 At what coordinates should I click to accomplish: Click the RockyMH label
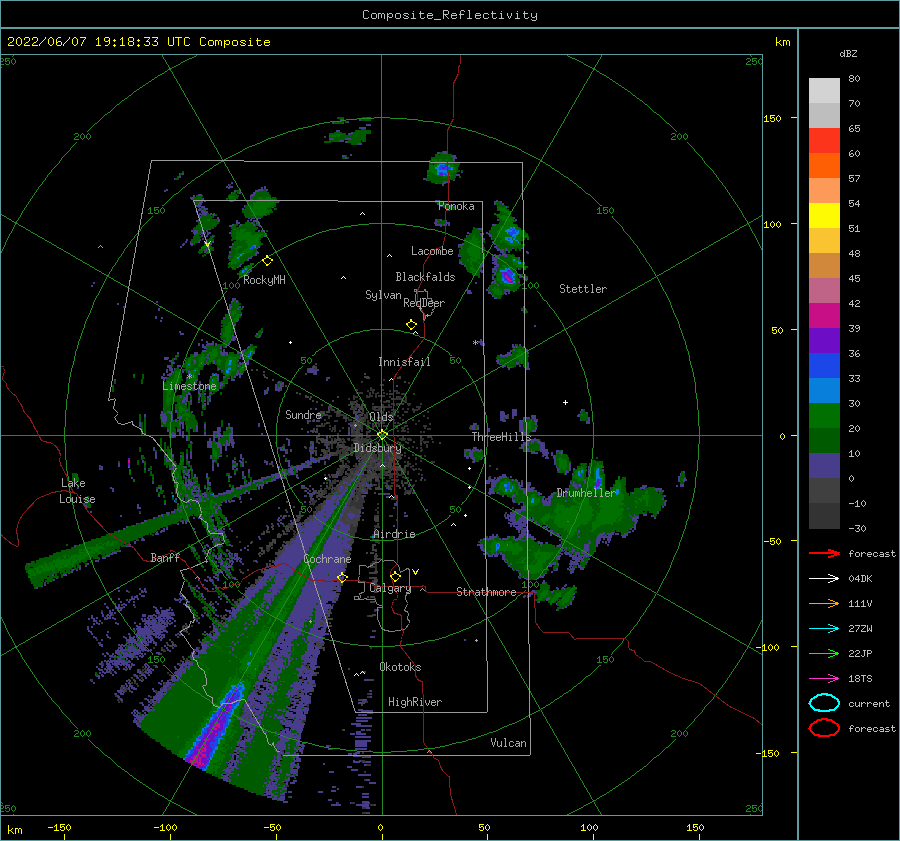tap(264, 280)
